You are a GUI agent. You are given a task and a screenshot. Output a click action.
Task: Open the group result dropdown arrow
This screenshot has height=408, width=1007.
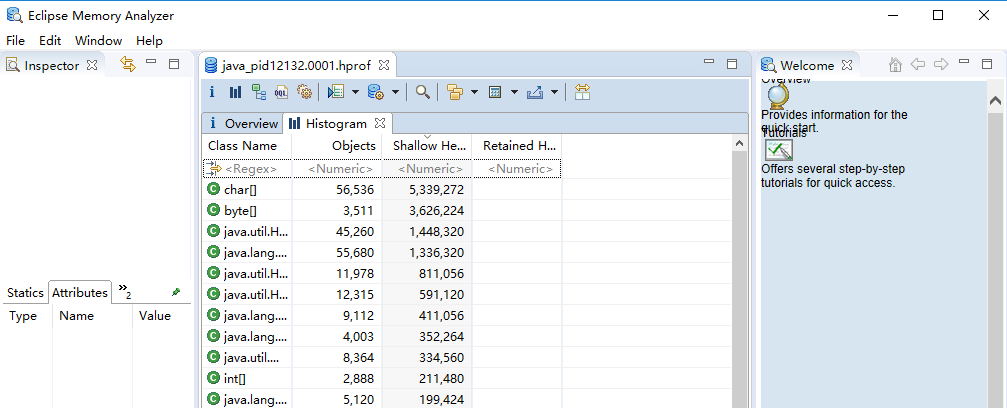pyautogui.click(x=475, y=93)
